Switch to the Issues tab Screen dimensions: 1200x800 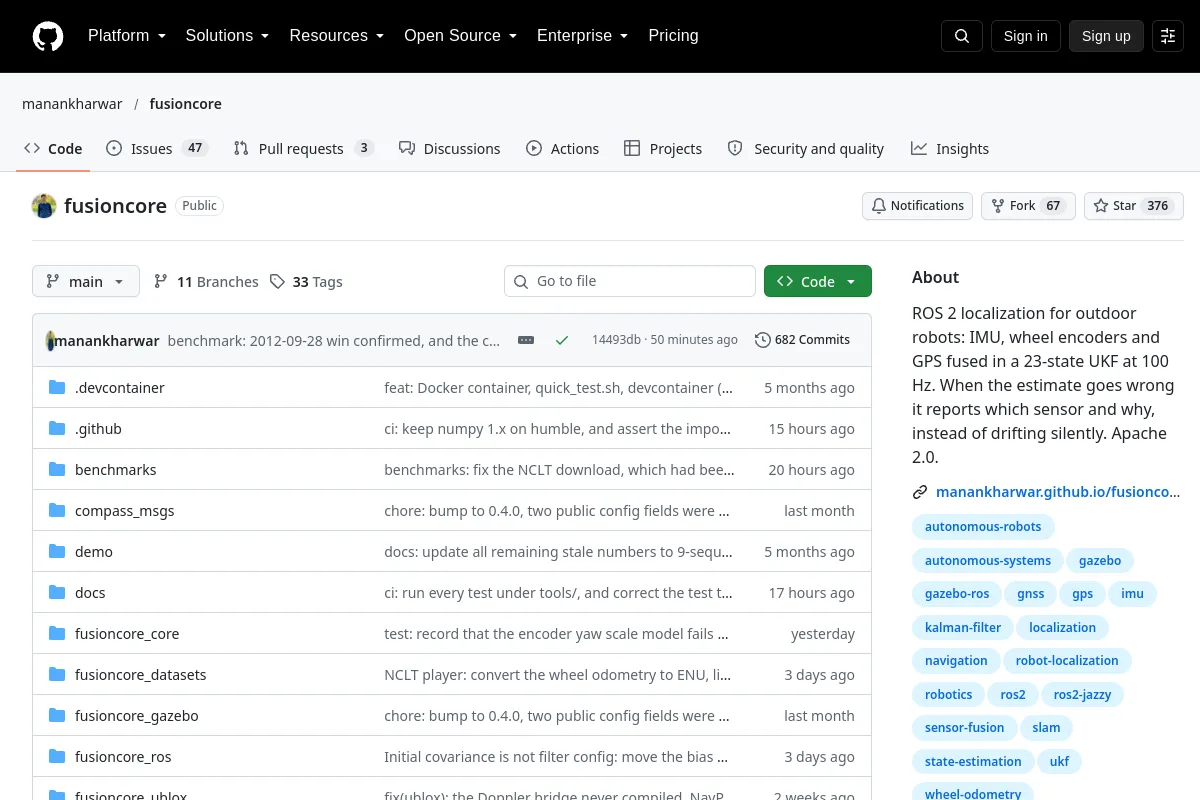coord(156,149)
